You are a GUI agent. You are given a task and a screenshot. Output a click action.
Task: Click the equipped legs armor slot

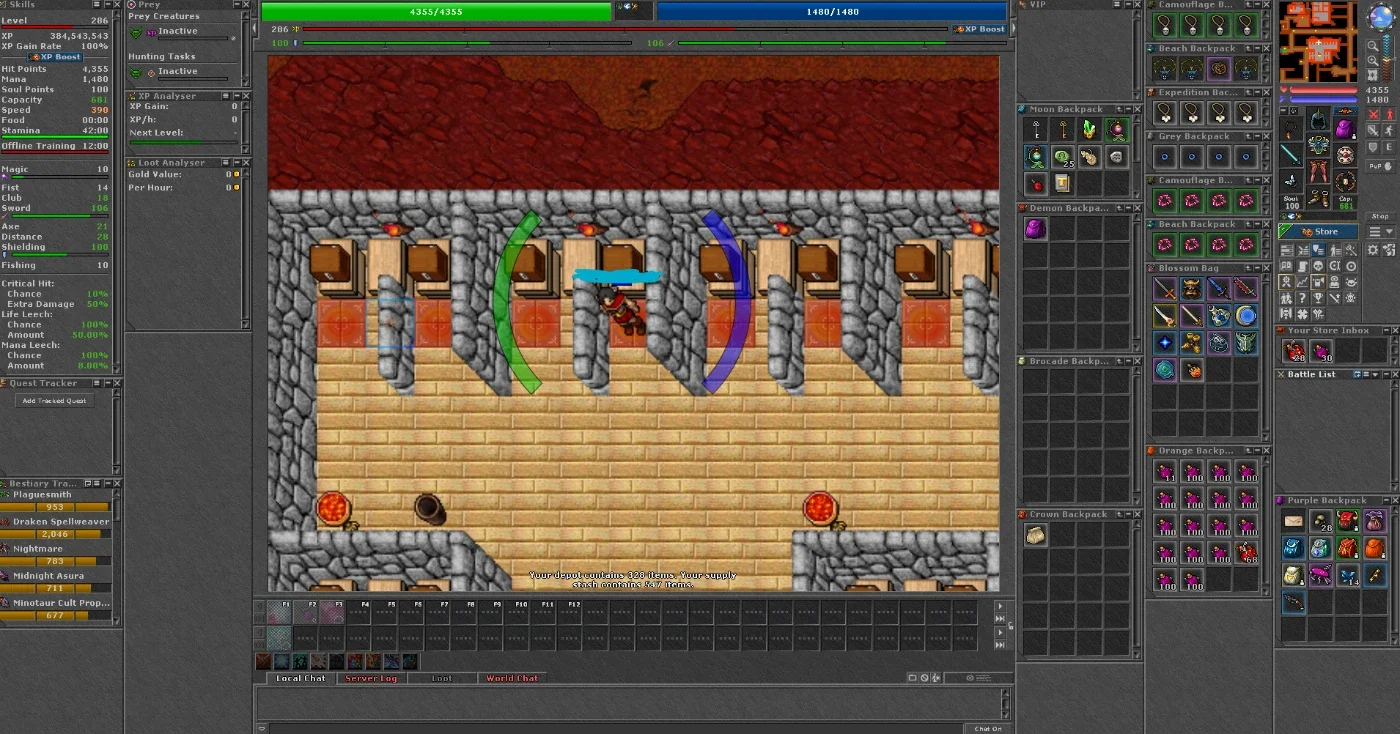point(1320,170)
